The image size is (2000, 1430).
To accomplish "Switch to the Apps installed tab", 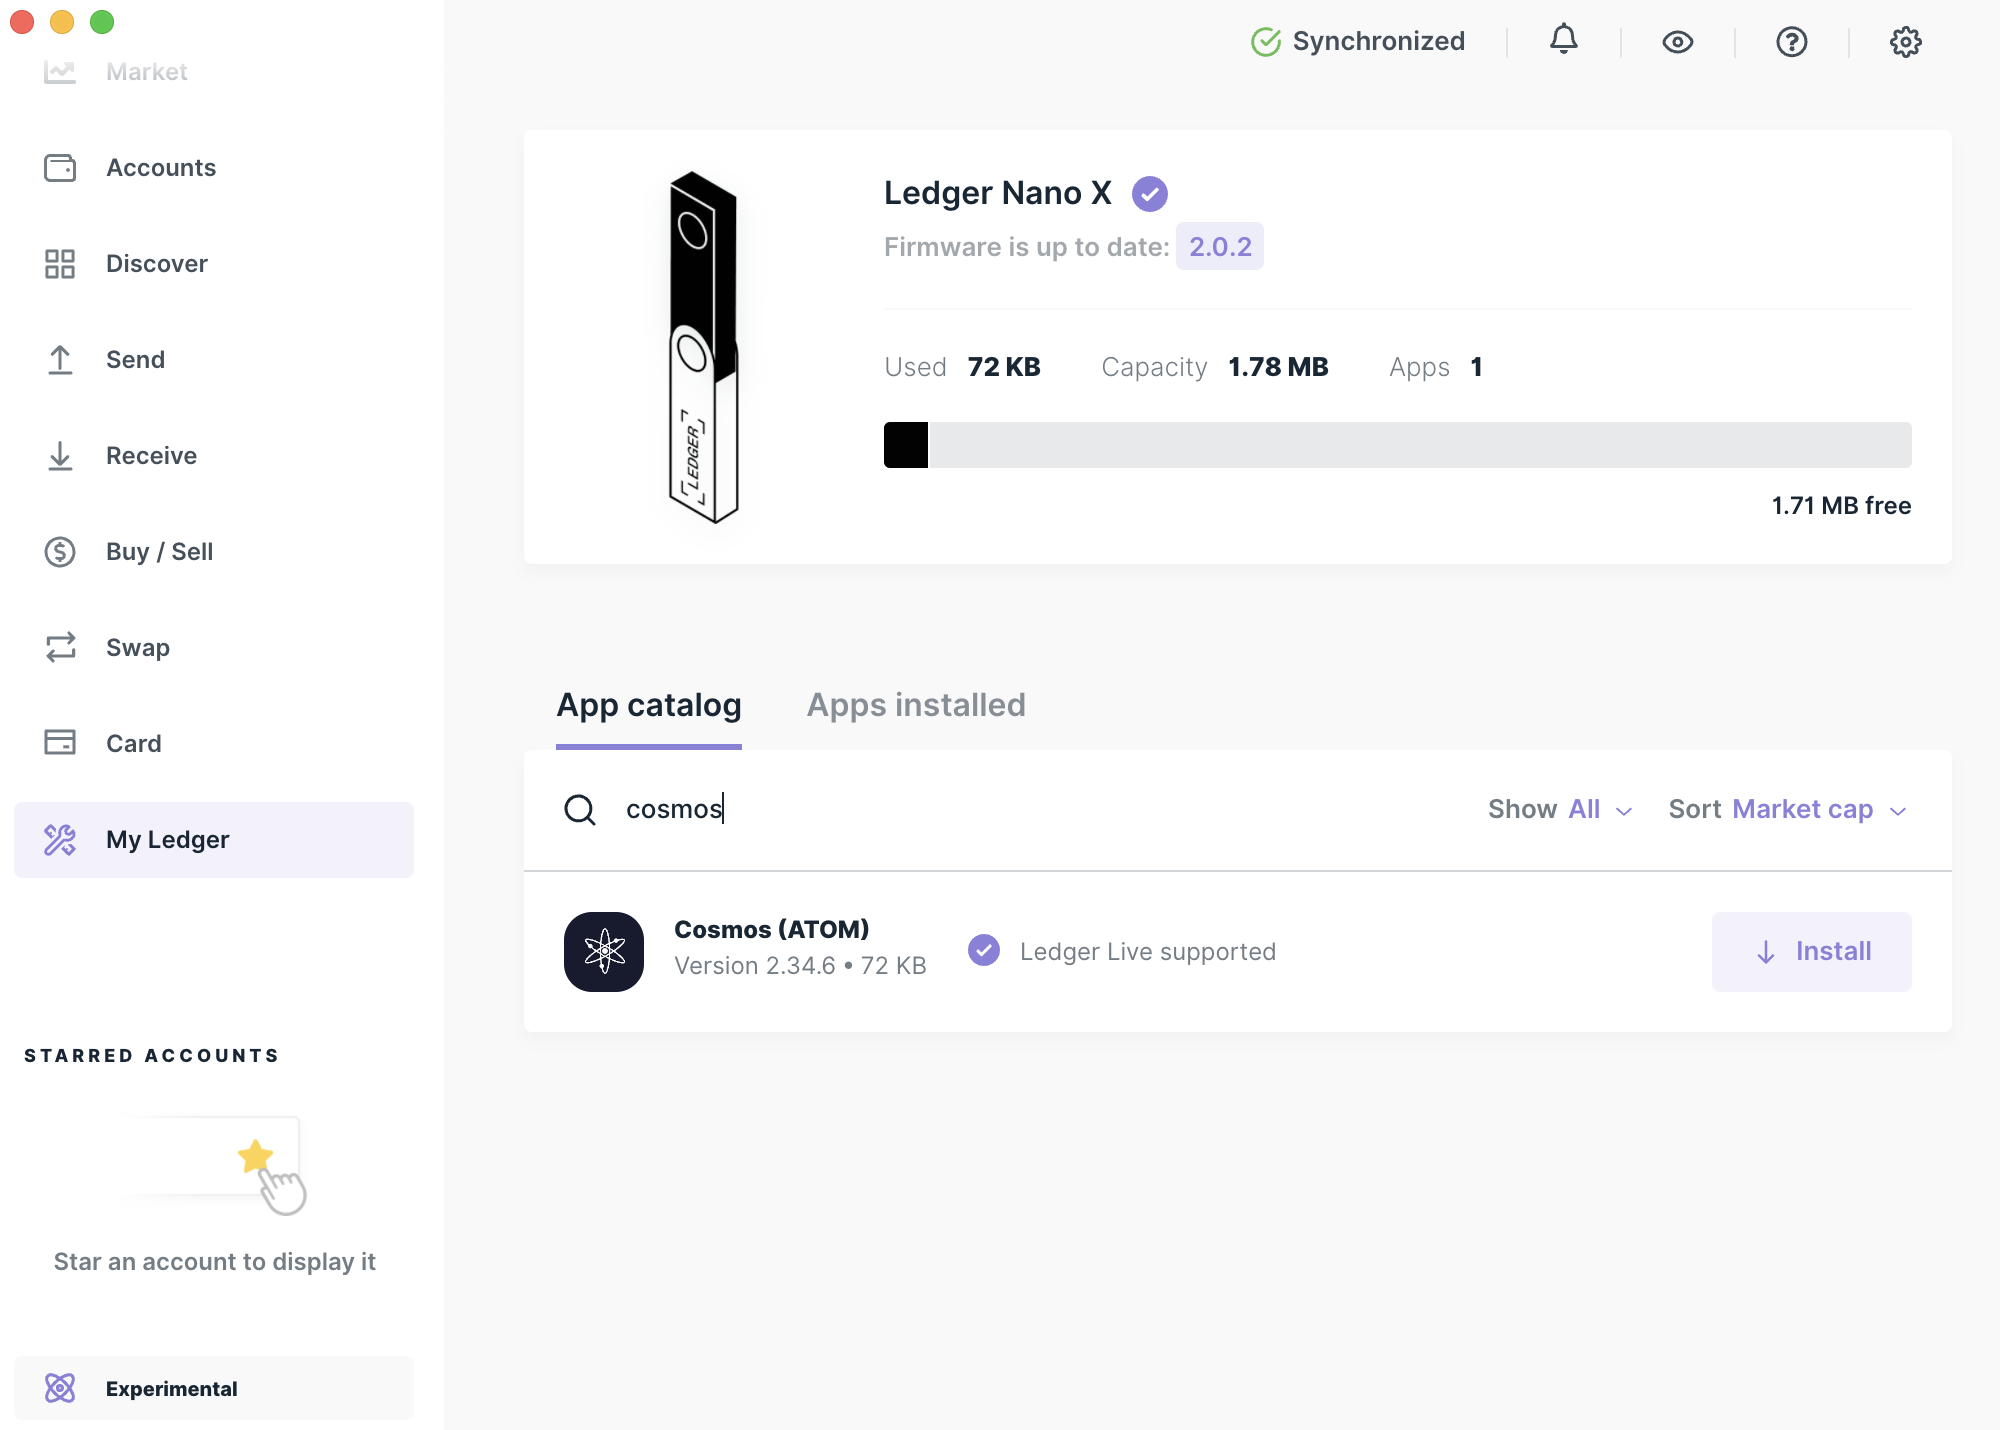I will click(x=916, y=705).
